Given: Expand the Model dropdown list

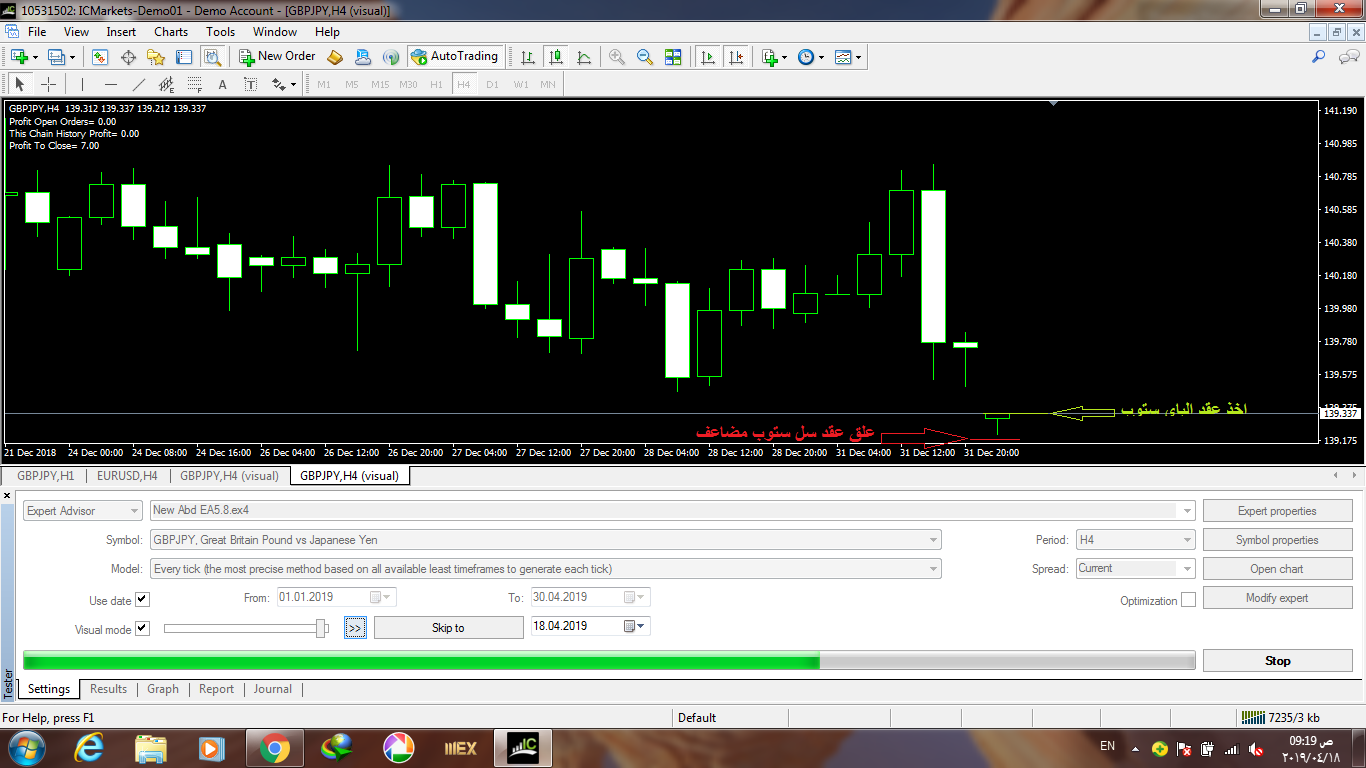Looking at the screenshot, I should point(933,569).
